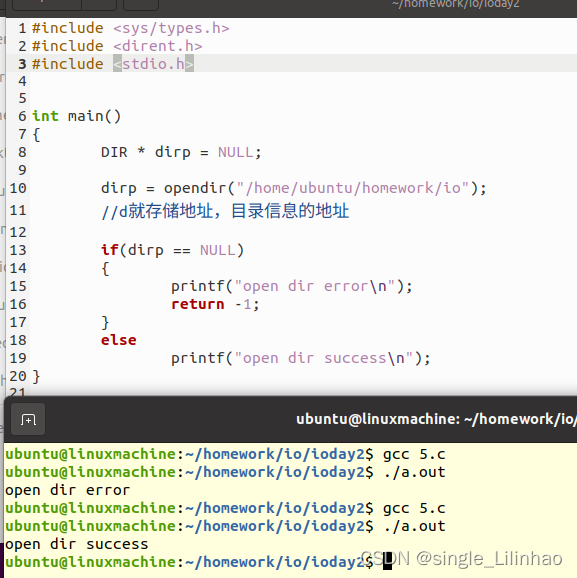This screenshot has width=577, height=578.
Task: Click terminal title ubuntu@linuxmachine
Action: click(436, 419)
